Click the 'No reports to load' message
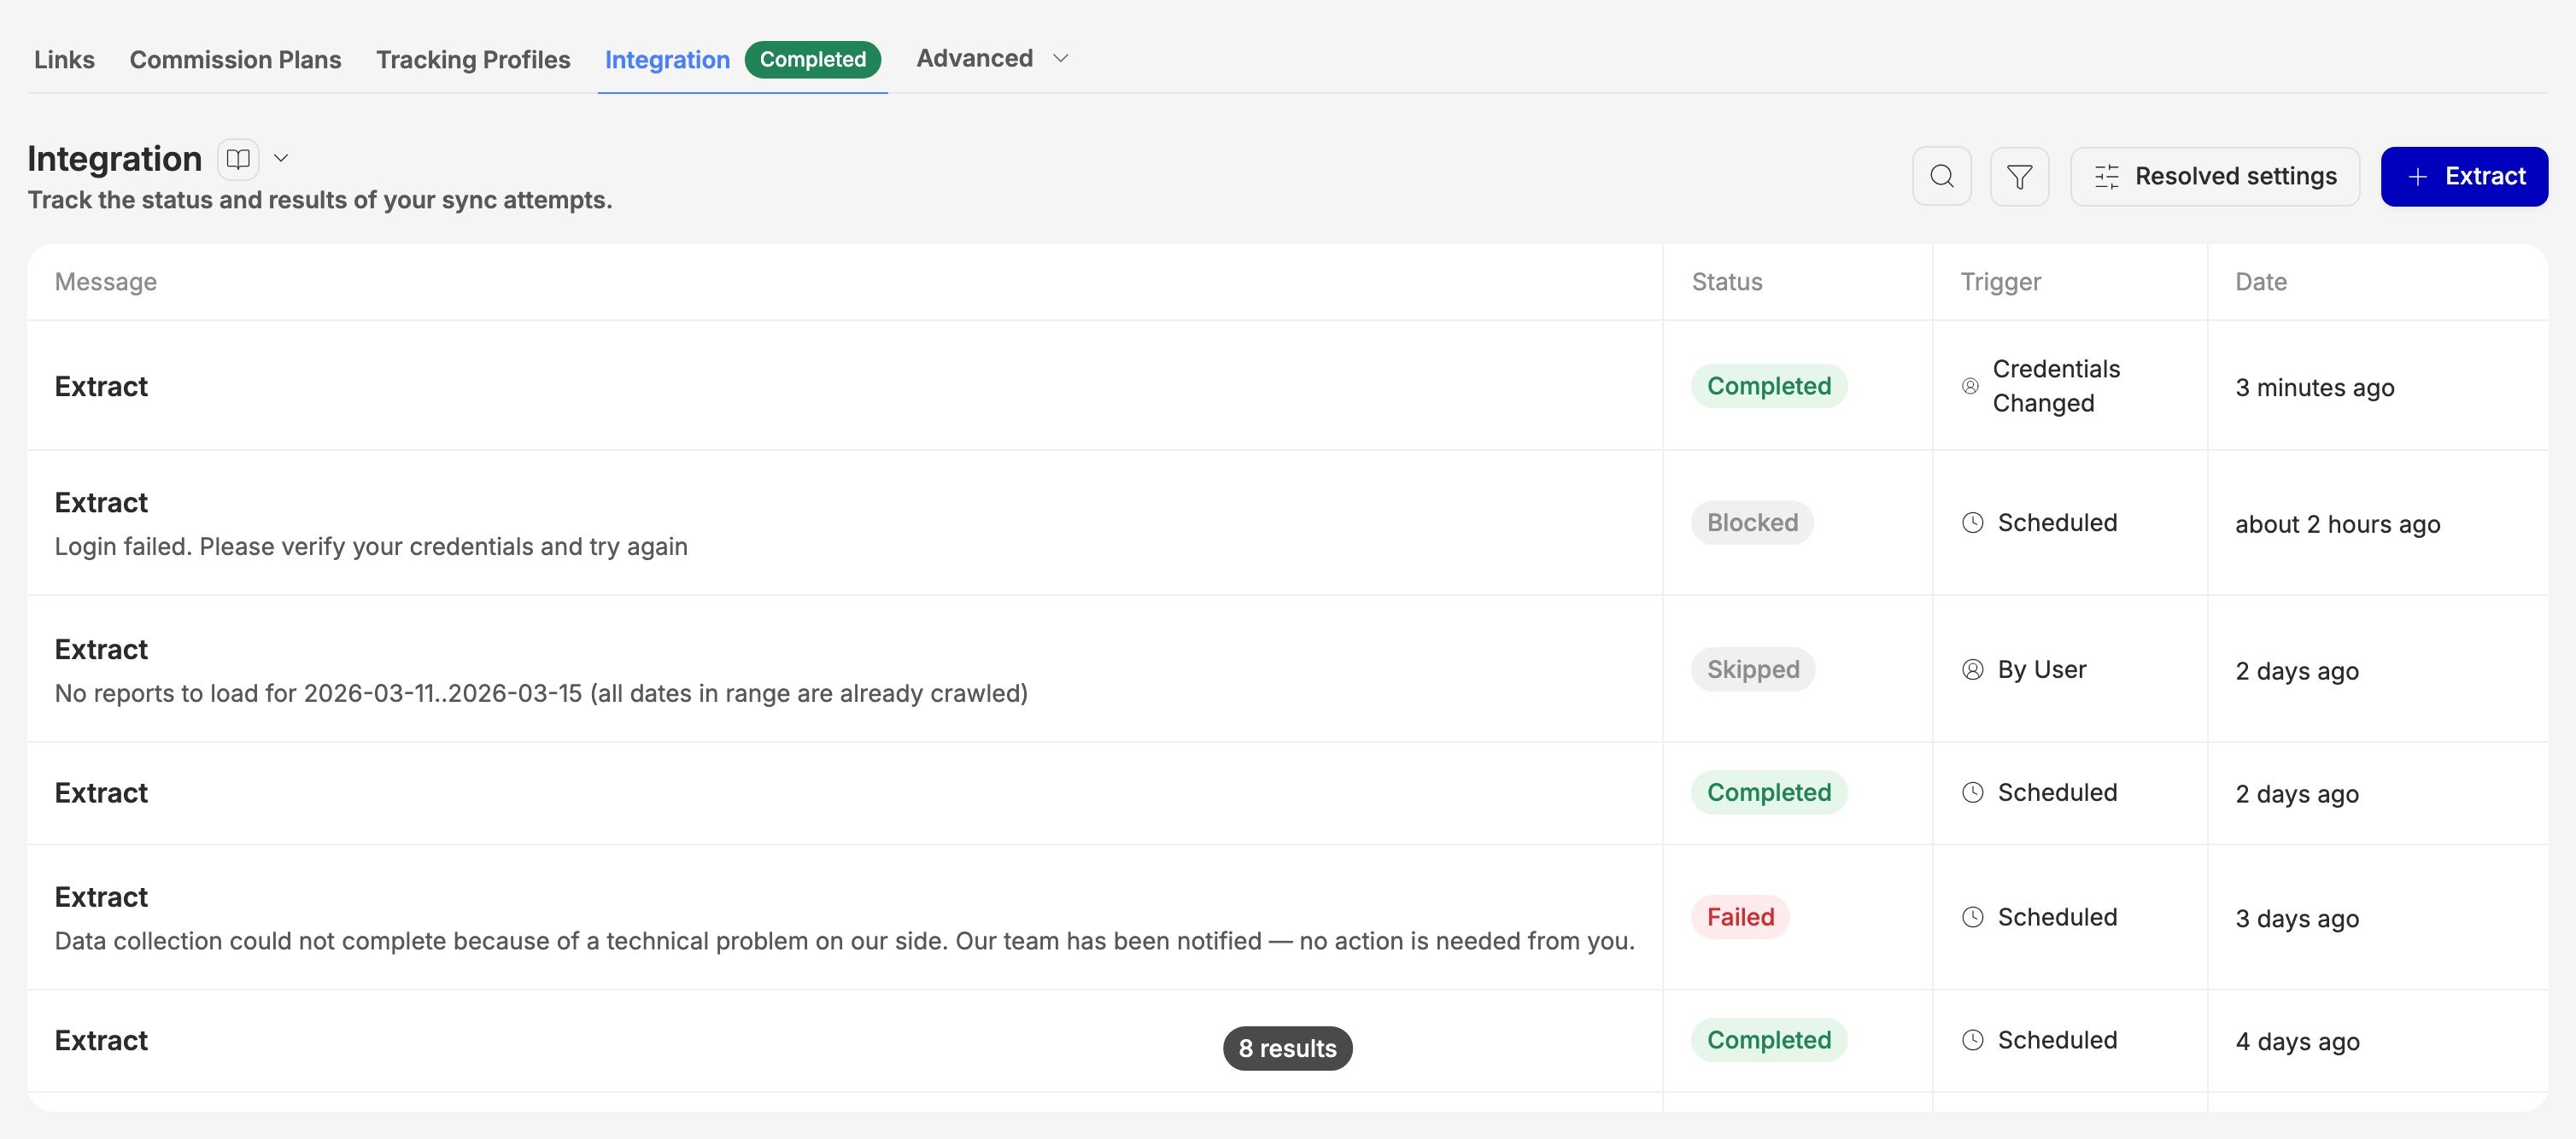 coord(541,693)
